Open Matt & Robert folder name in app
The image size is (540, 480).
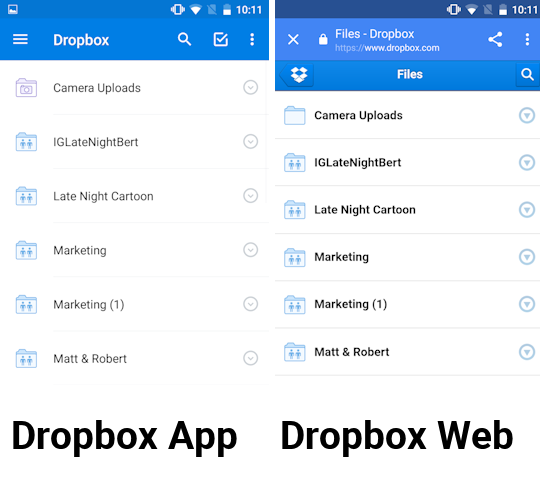(90, 359)
